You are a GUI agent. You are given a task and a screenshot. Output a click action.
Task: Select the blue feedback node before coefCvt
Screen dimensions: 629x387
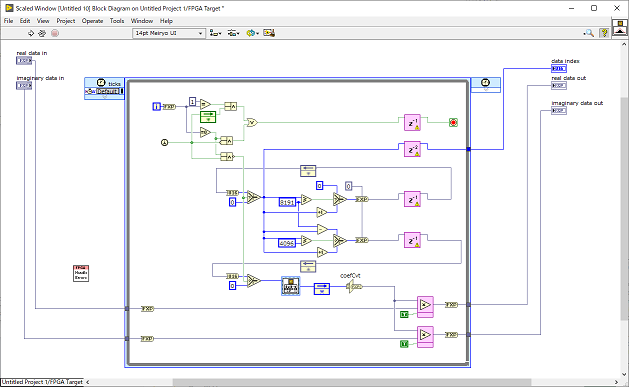[x=322, y=289]
